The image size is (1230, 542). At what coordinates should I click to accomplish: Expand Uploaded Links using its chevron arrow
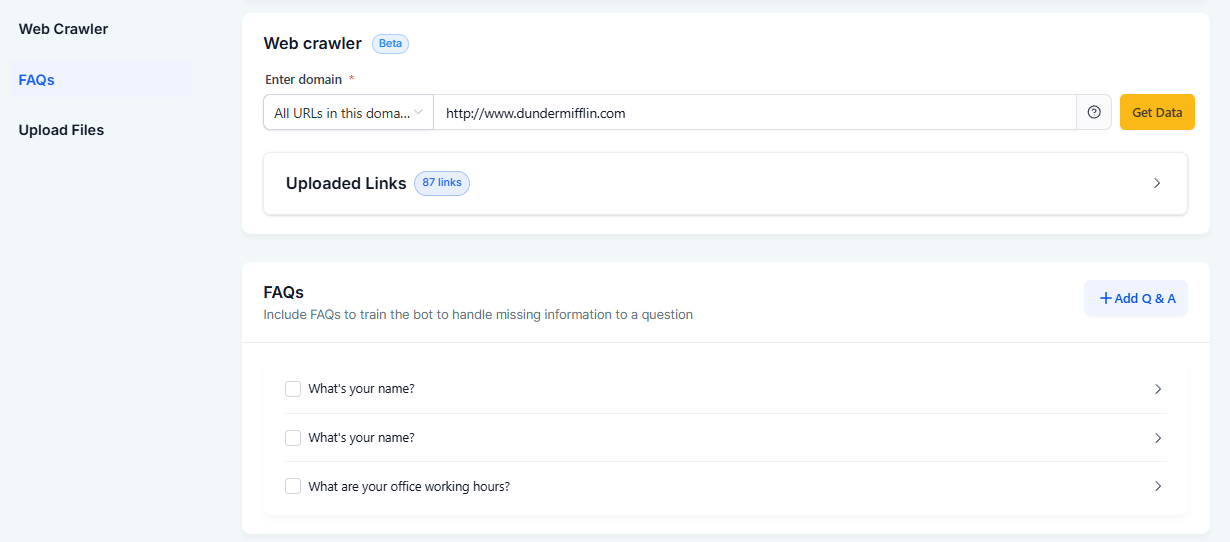pos(1157,183)
